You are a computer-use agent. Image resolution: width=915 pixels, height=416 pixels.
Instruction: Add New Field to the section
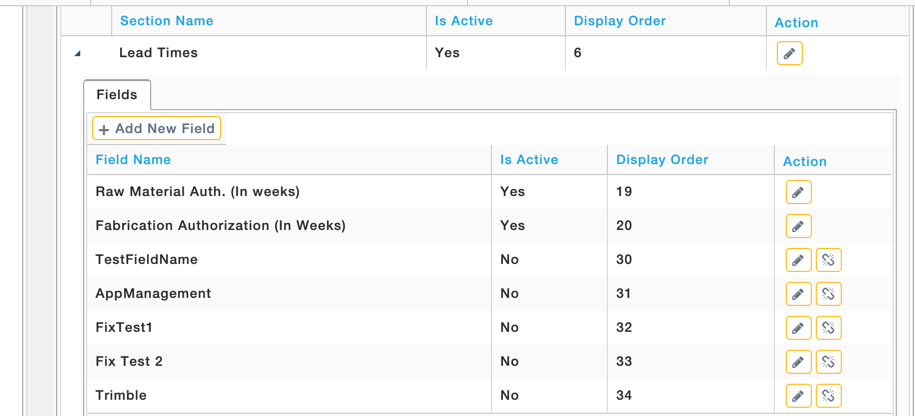pos(156,128)
